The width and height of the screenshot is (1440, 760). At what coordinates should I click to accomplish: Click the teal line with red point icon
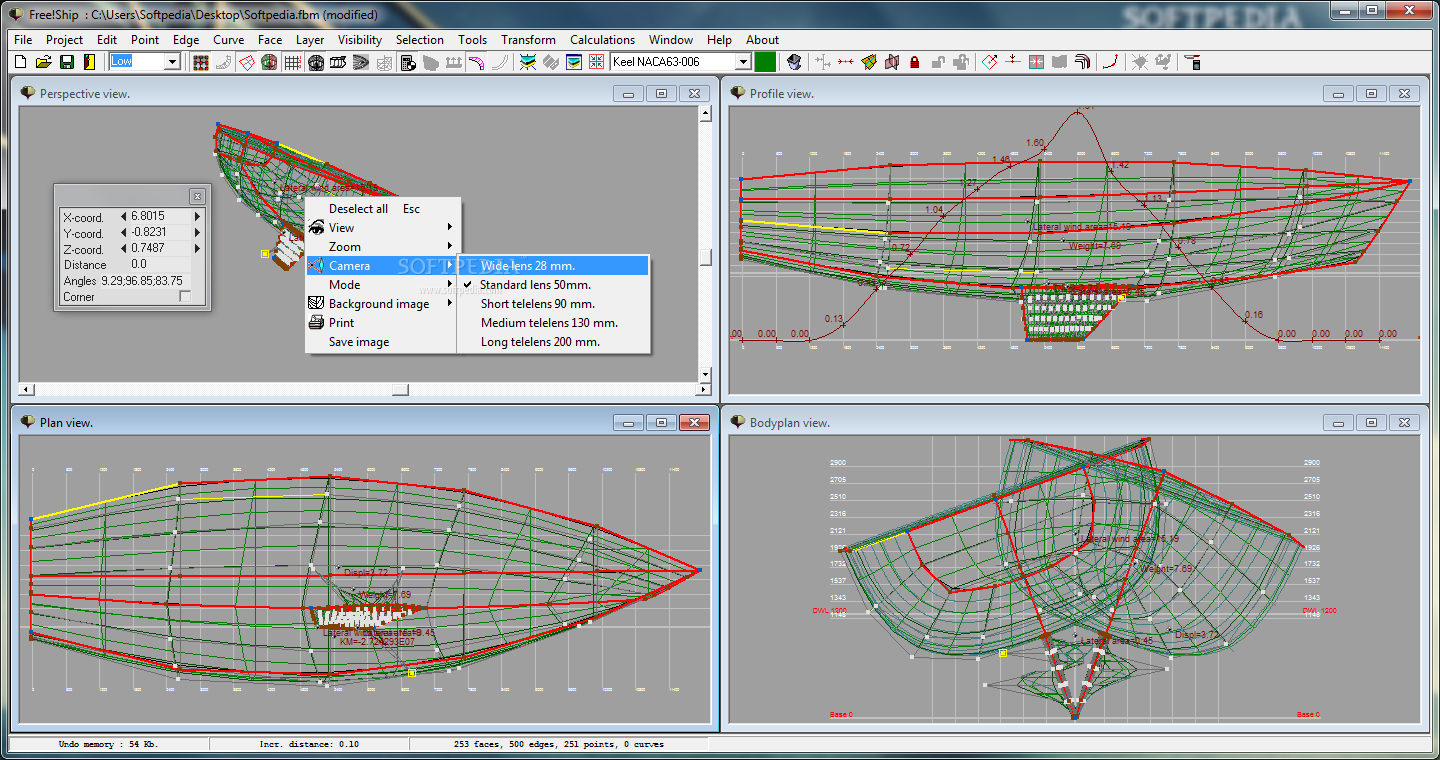[1012, 62]
